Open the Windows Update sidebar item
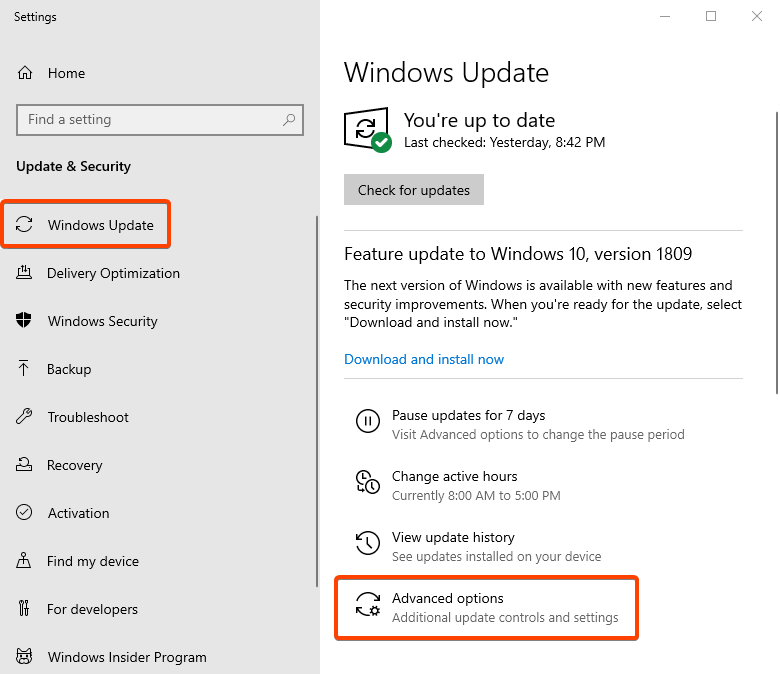Viewport: 780px width, 674px height. point(100,225)
